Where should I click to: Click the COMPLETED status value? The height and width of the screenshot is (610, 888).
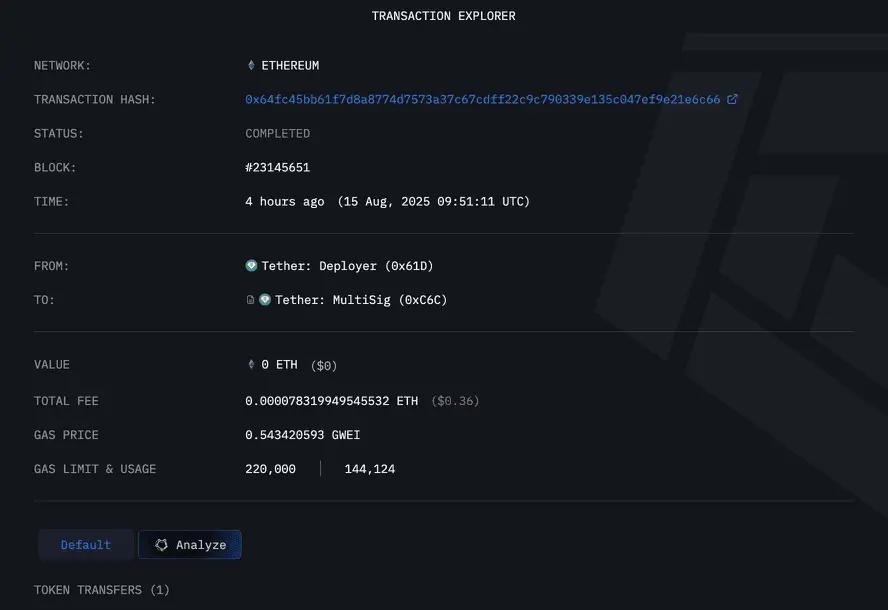[x=278, y=134]
